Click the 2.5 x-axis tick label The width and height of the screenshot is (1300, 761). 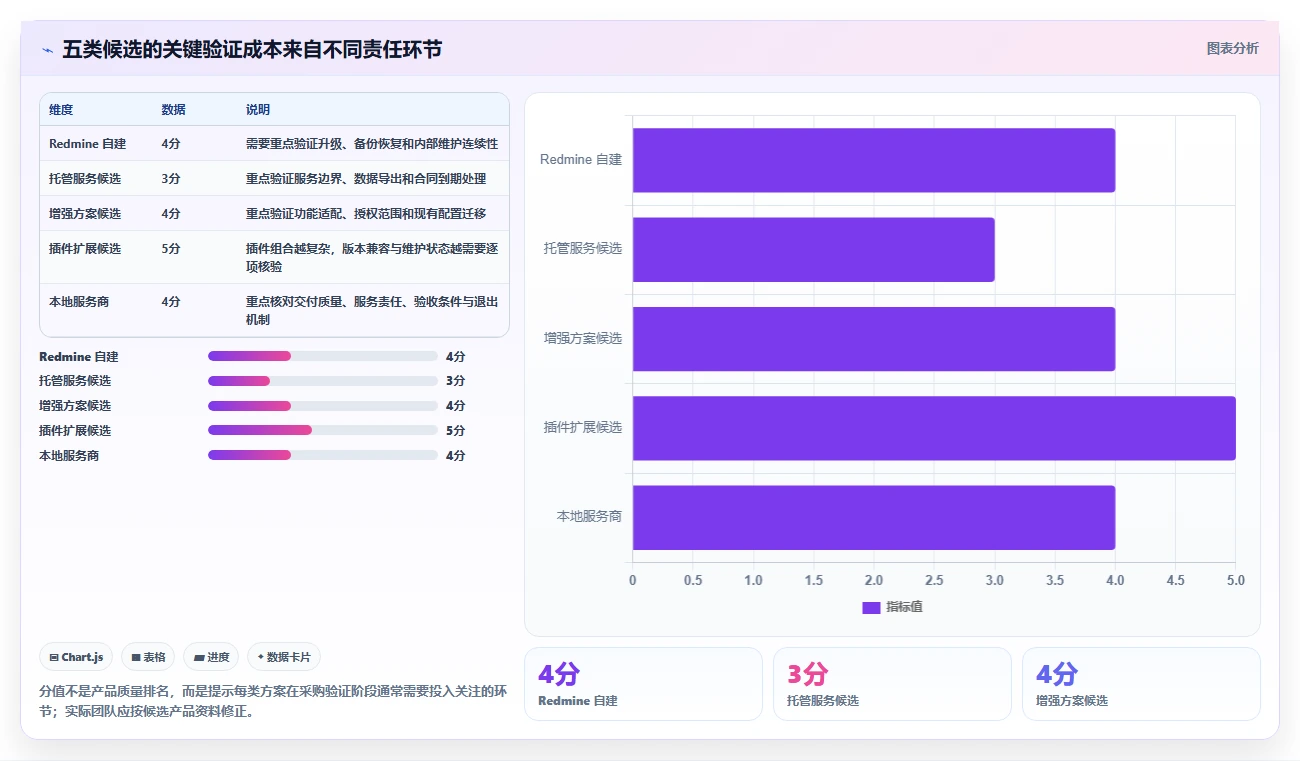click(934, 580)
